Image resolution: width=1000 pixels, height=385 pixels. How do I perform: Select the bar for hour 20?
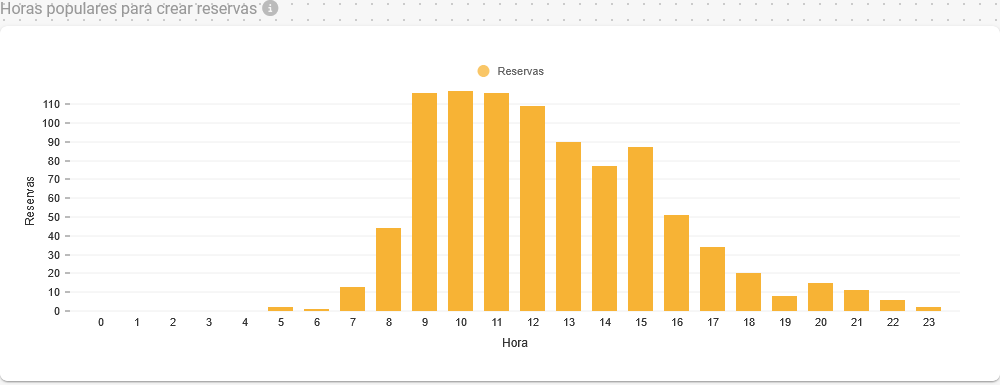(821, 297)
